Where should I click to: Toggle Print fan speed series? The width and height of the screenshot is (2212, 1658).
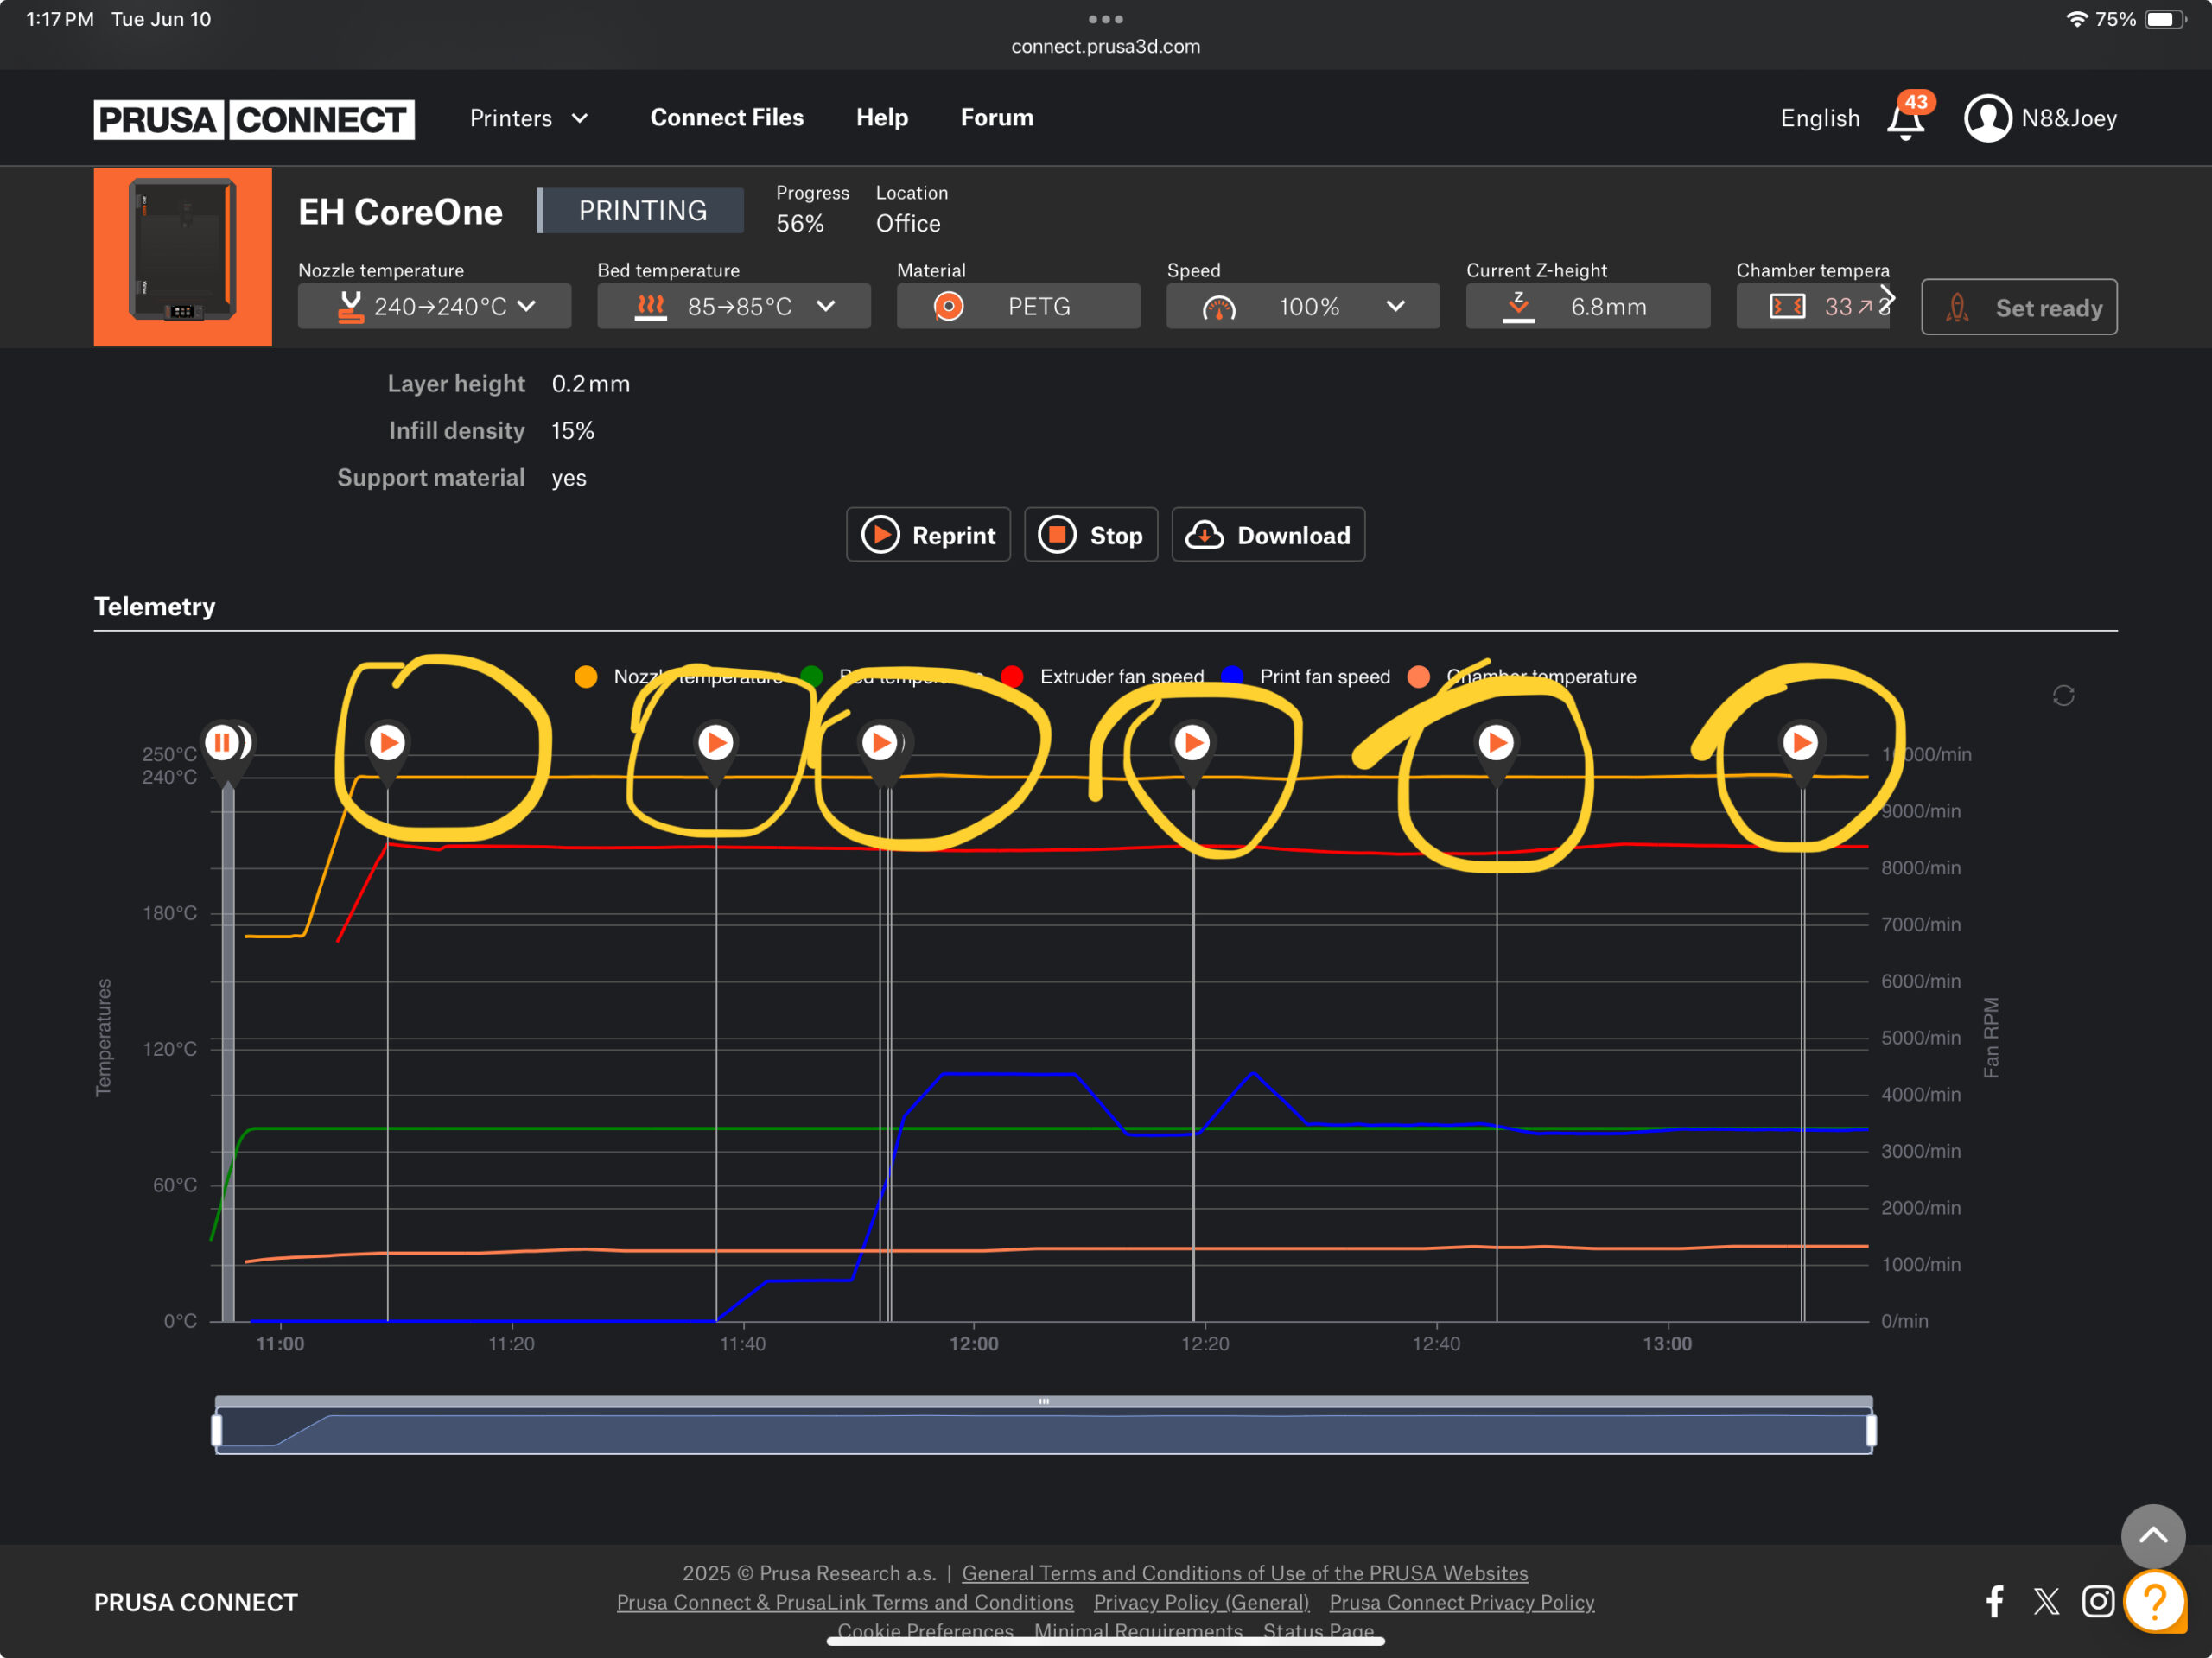[x=1306, y=677]
